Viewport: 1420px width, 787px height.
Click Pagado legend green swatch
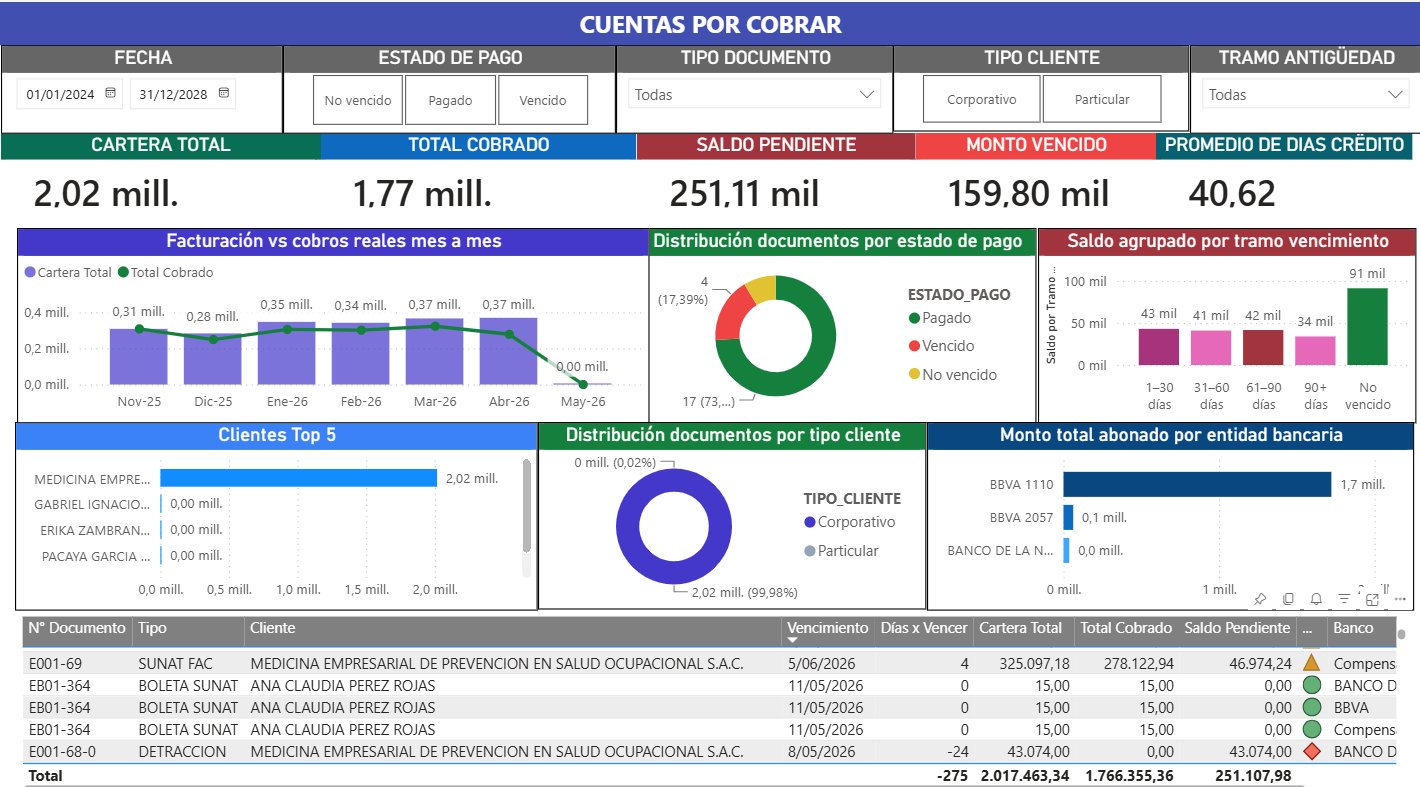914,318
